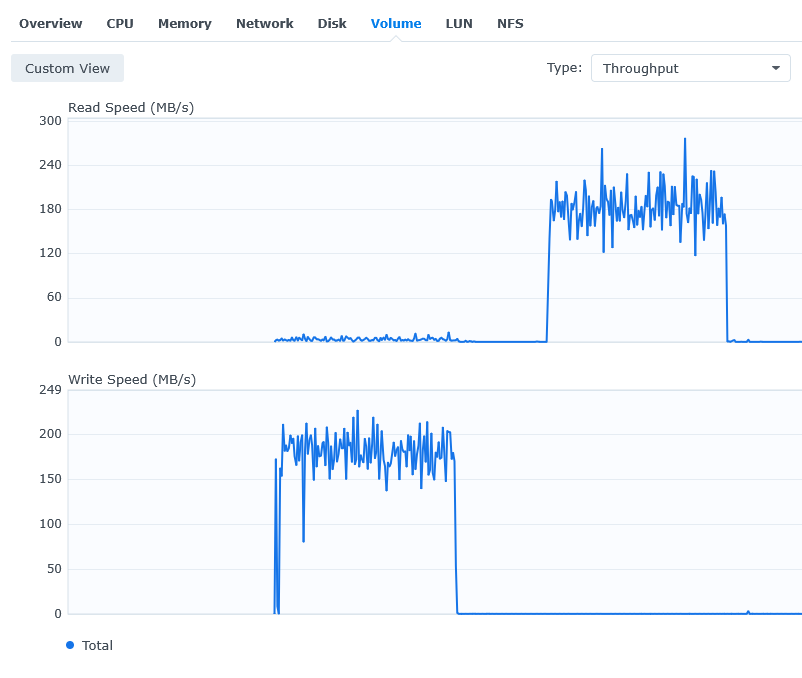Click the tallest read speed peak

(x=685, y=139)
